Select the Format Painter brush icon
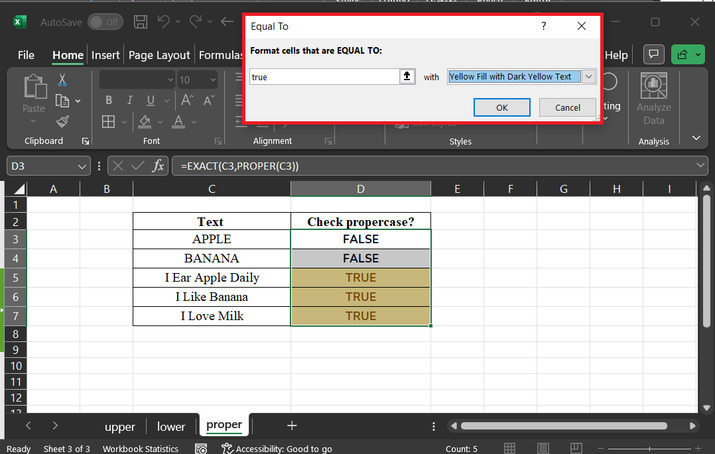This screenshot has width=715, height=454. point(62,120)
